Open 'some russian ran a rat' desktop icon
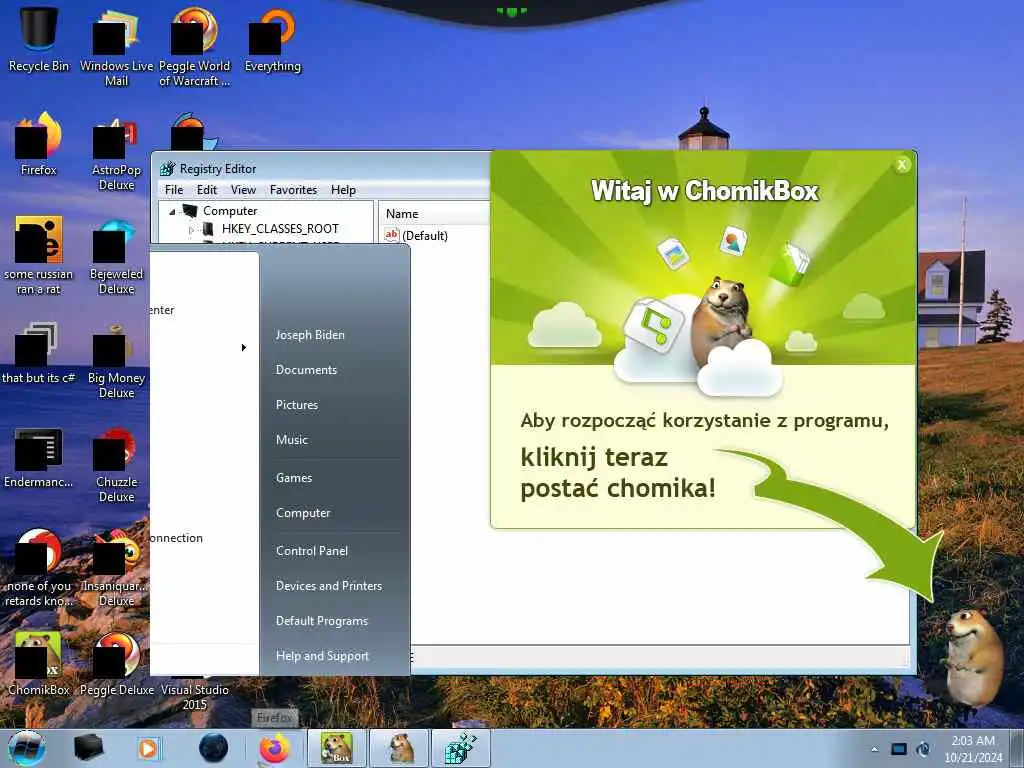1024x768 pixels. tap(39, 255)
